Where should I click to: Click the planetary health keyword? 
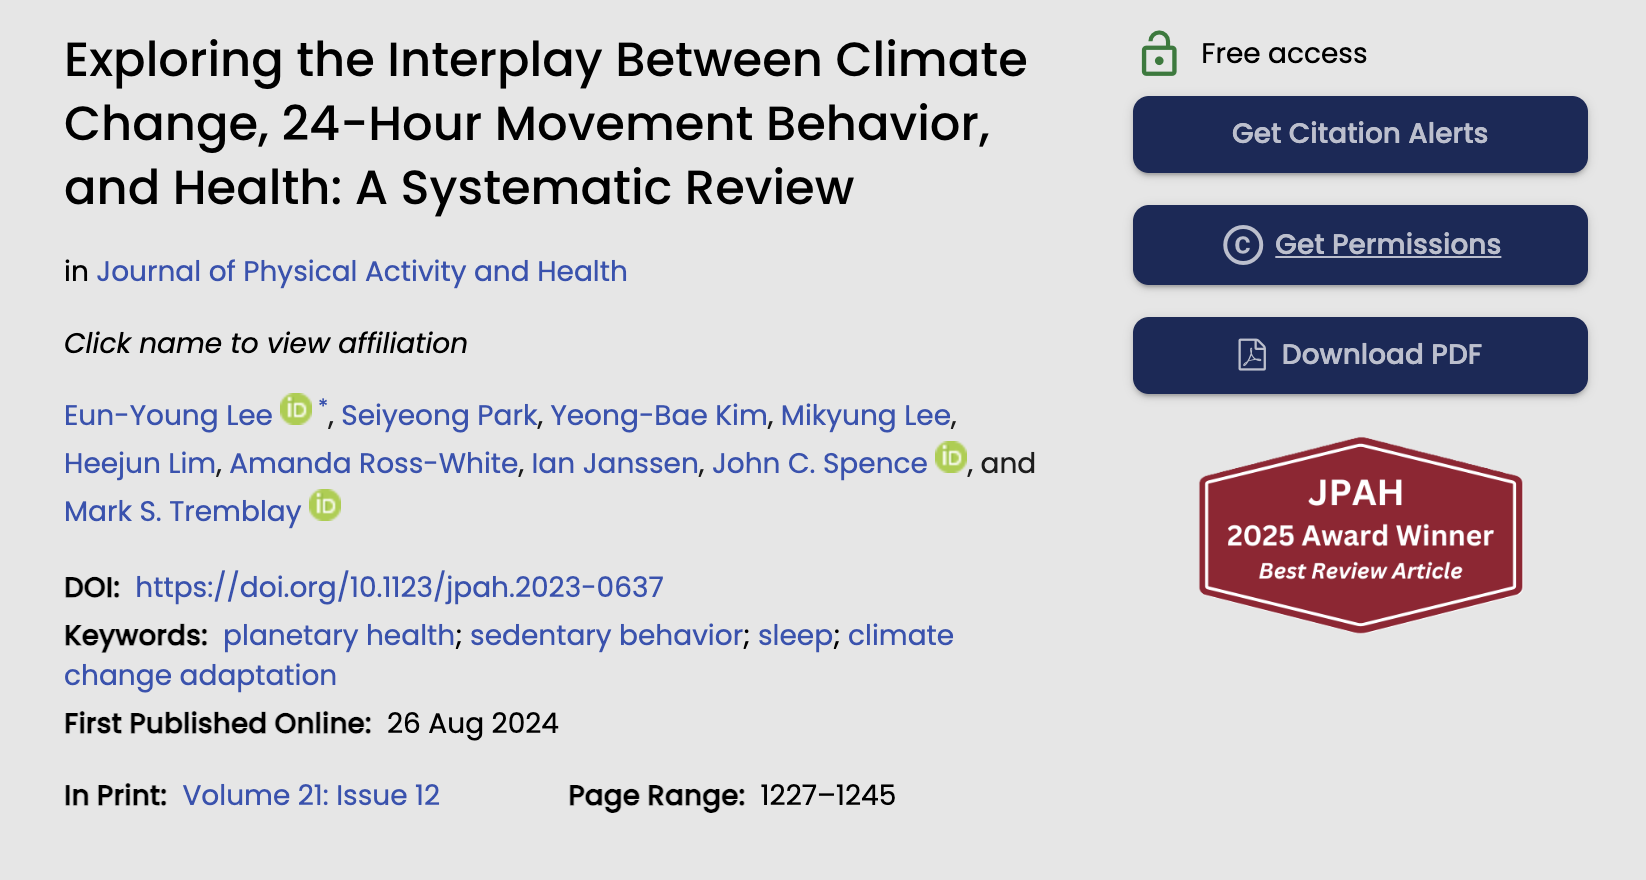tap(339, 635)
